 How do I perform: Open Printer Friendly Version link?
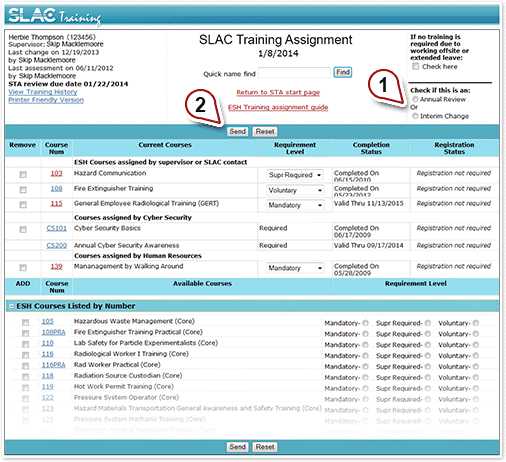click(x=46, y=100)
